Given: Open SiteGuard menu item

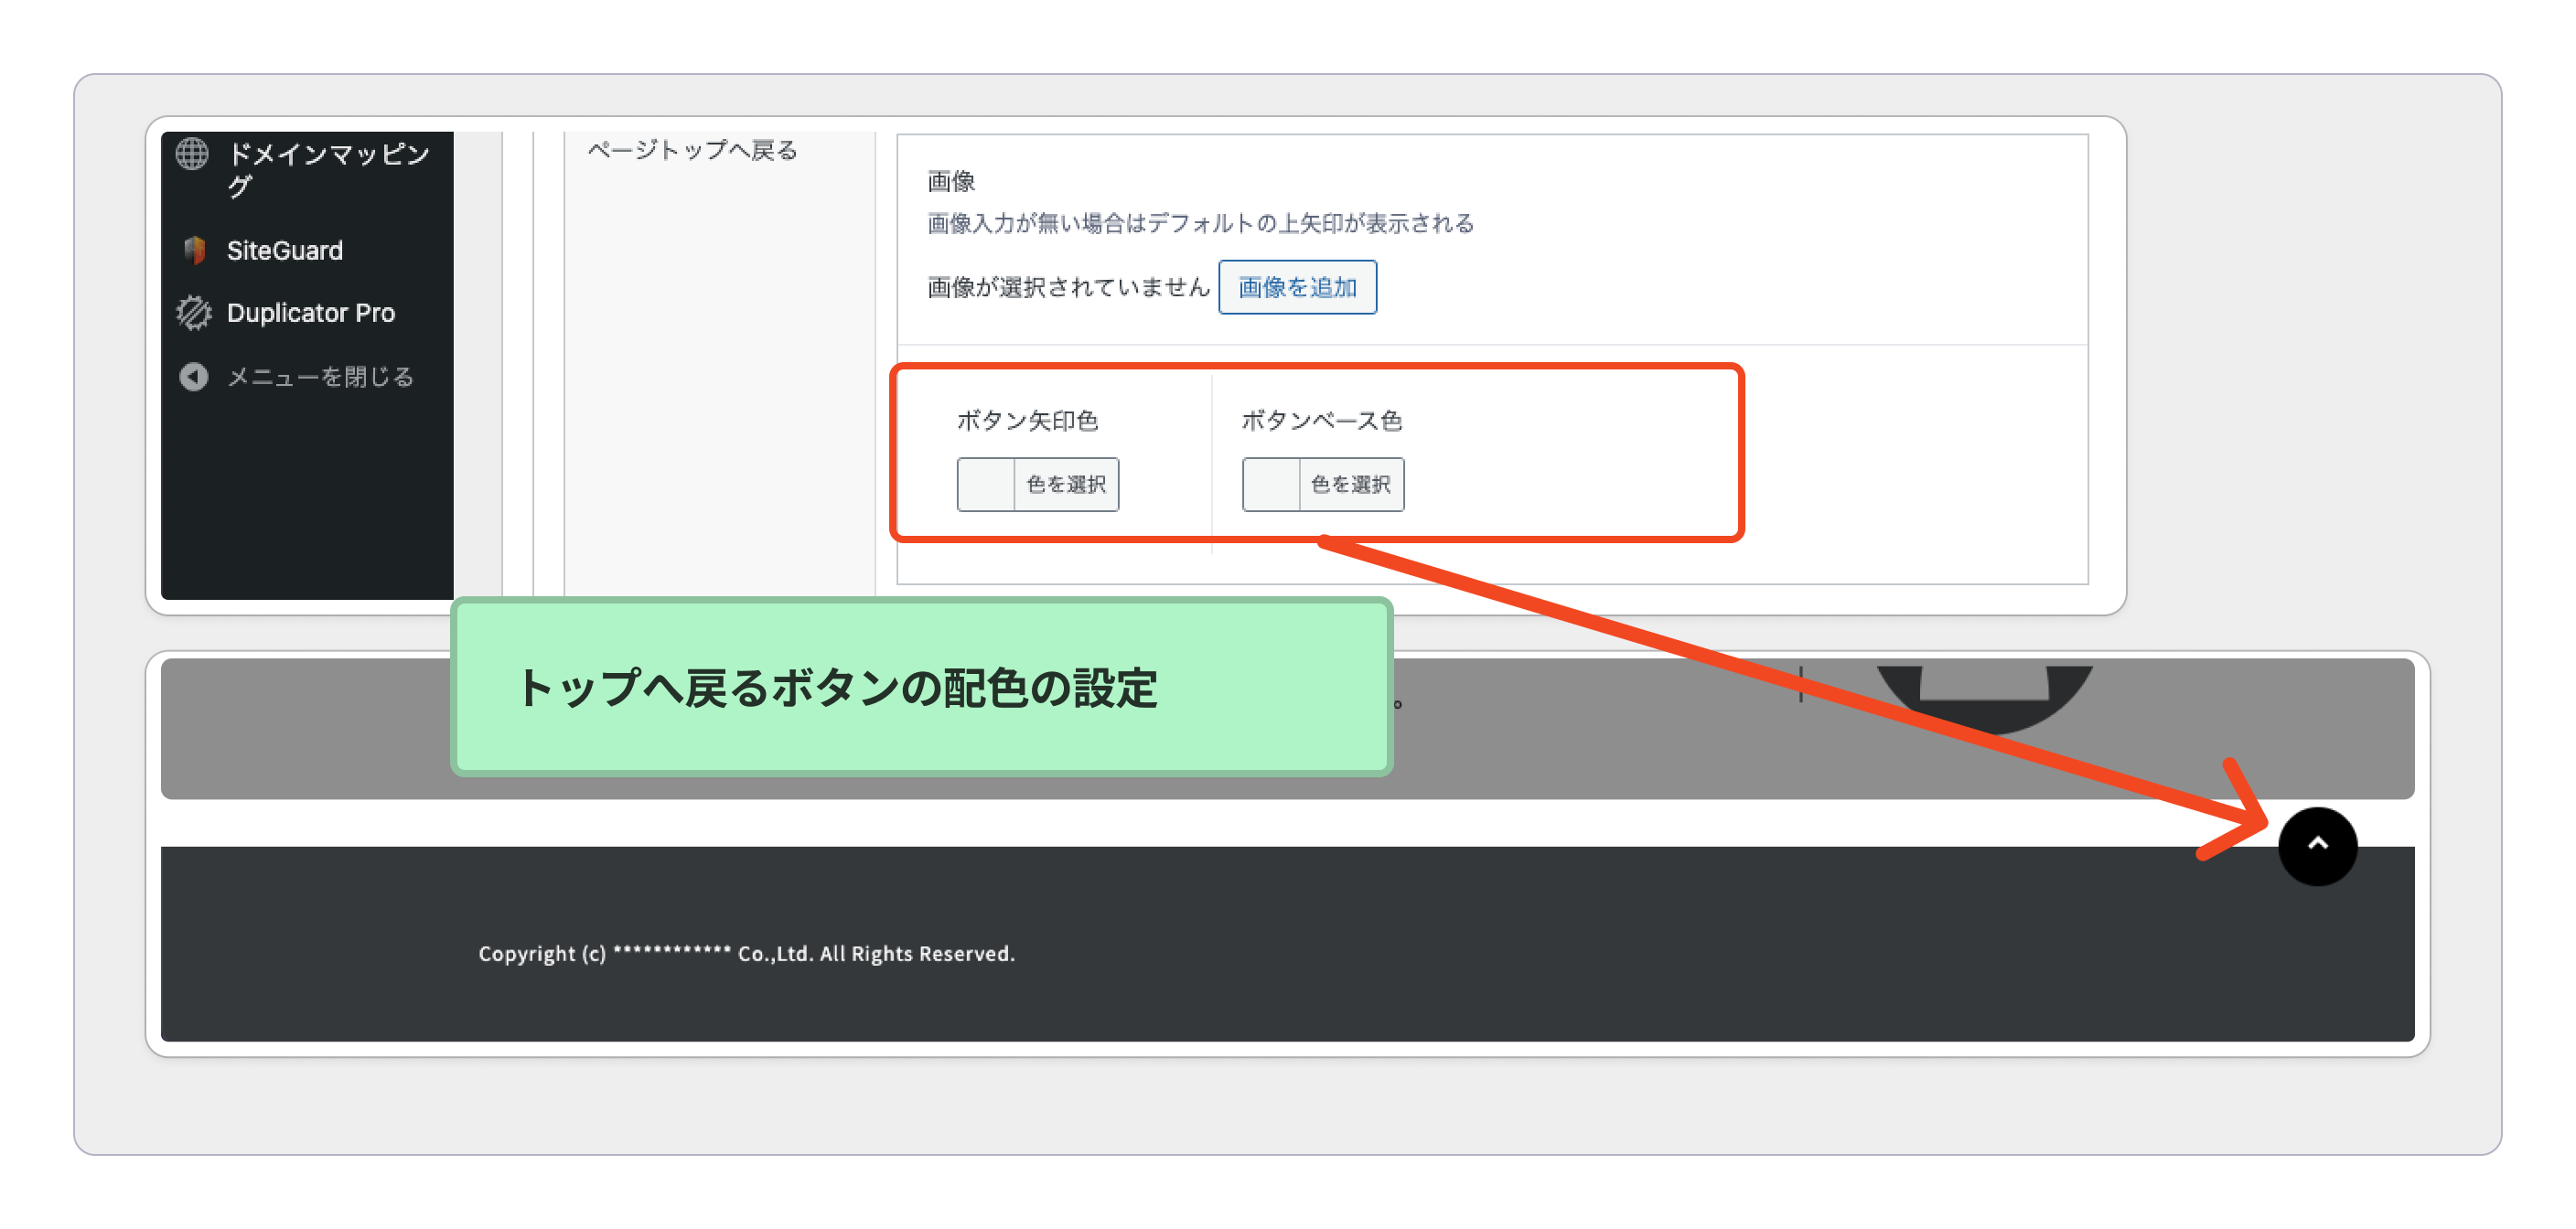Looking at the screenshot, I should coord(284,250).
